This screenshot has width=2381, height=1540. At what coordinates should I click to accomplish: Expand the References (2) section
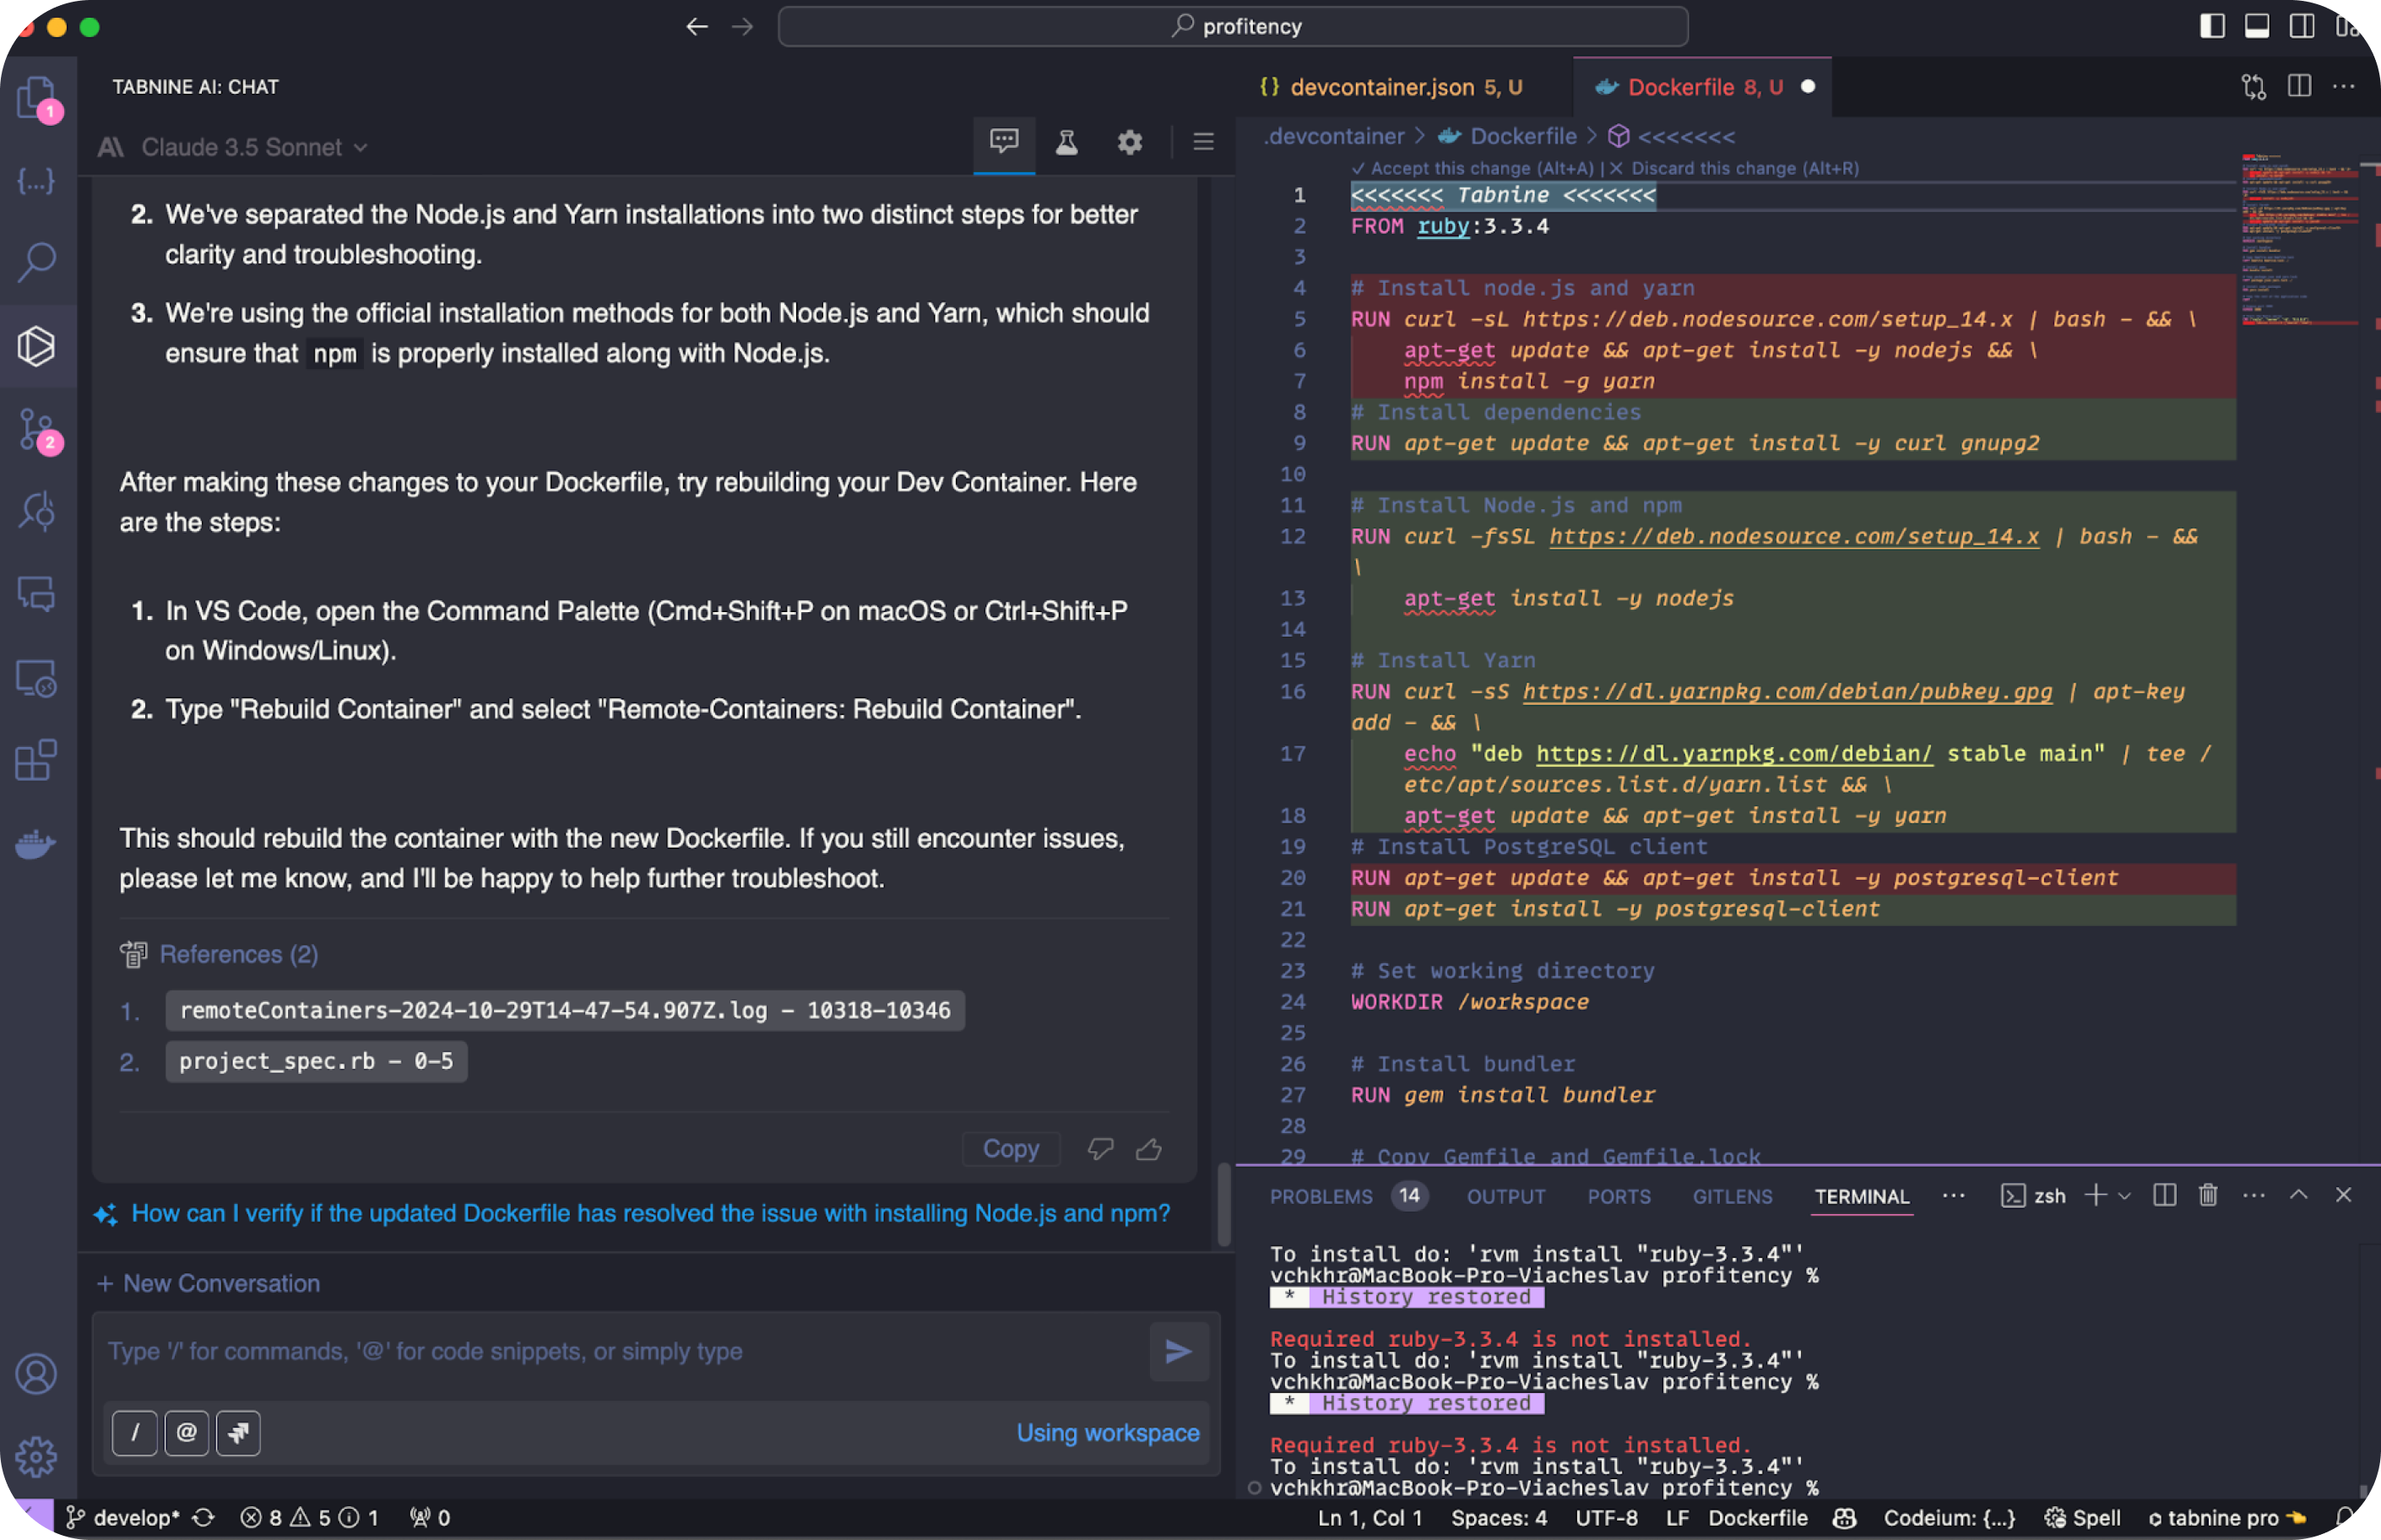point(238,954)
